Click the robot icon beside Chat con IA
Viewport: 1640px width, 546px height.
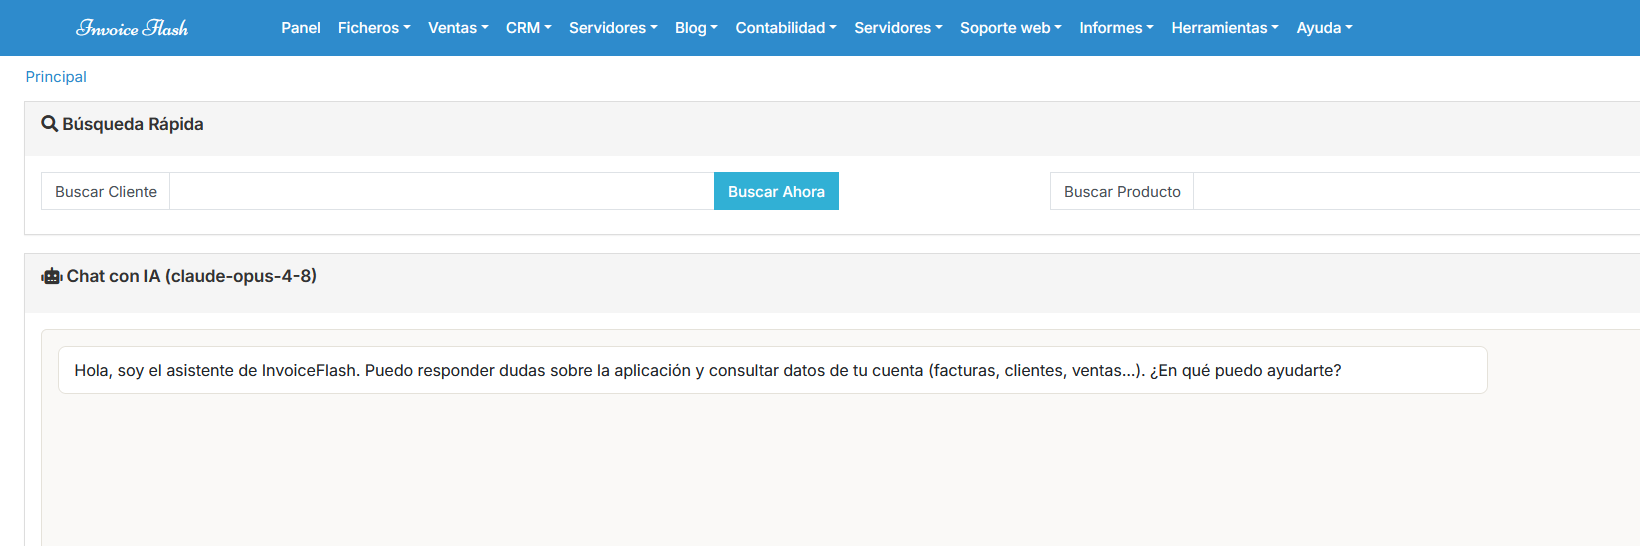[x=52, y=276]
